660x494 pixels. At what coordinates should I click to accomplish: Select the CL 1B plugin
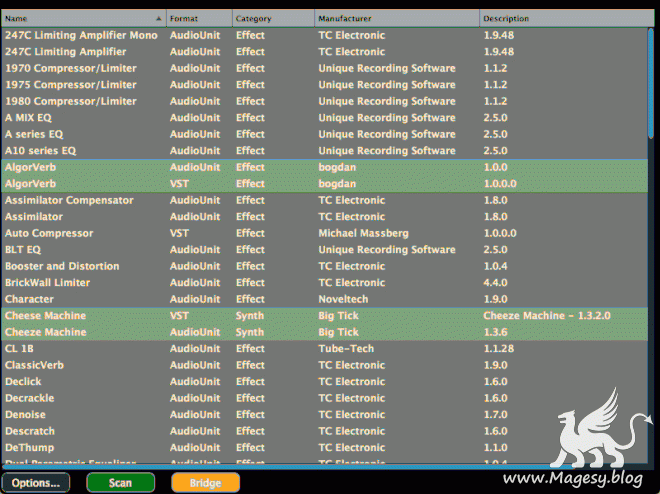(x=325, y=348)
